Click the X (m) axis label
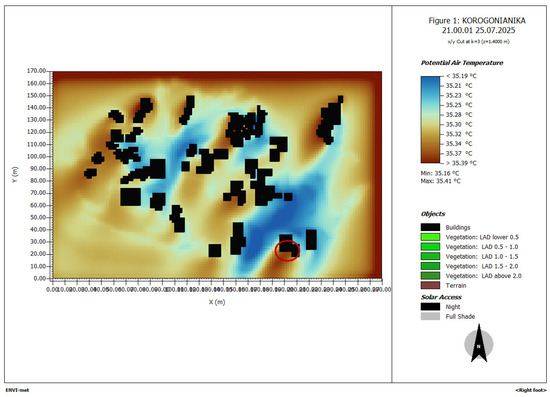 tap(217, 302)
